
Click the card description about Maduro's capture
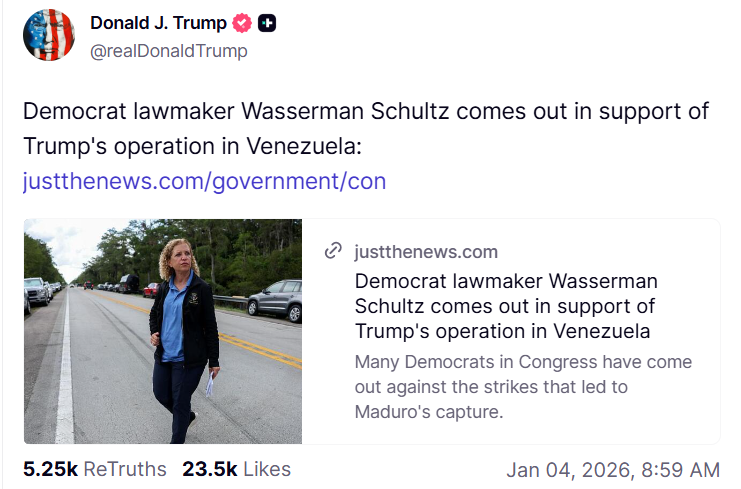[x=523, y=386]
